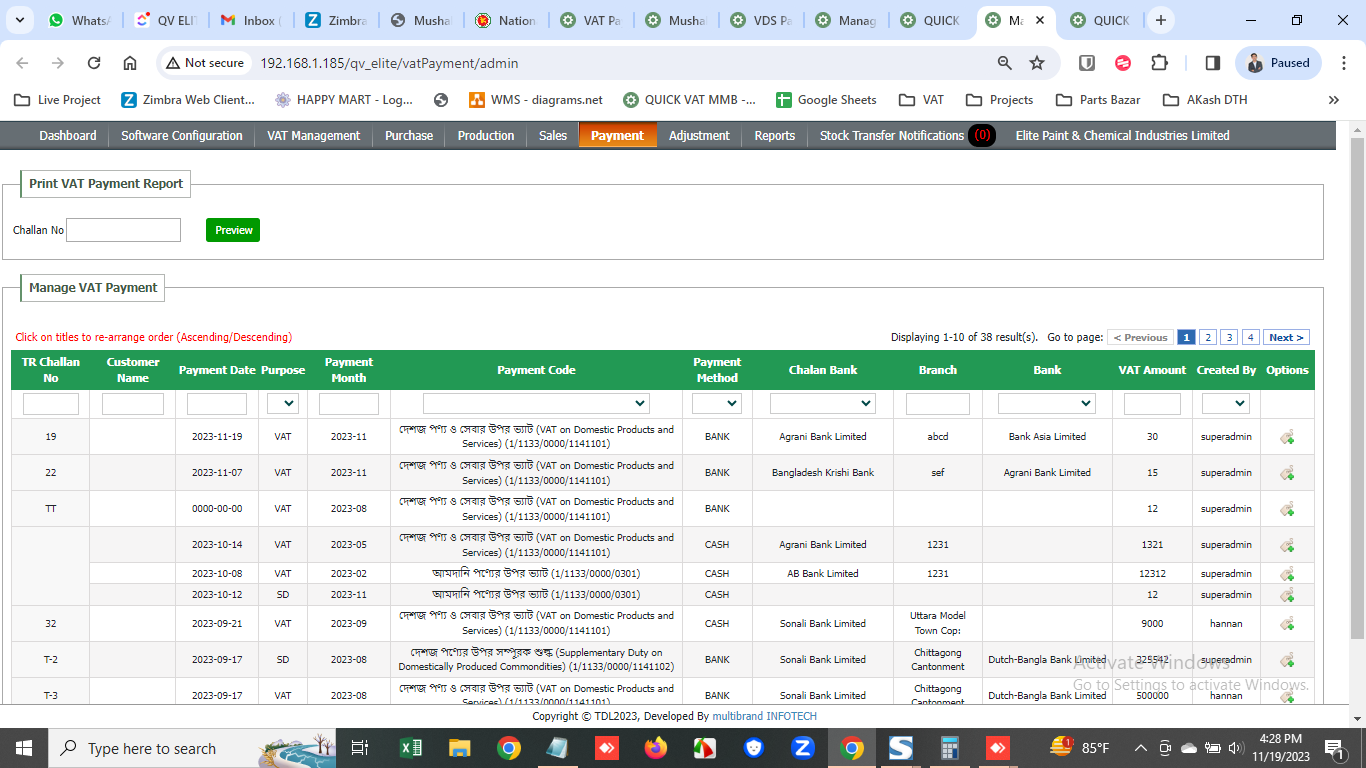Click the green Preview button
This screenshot has height=768, width=1366.
233,230
